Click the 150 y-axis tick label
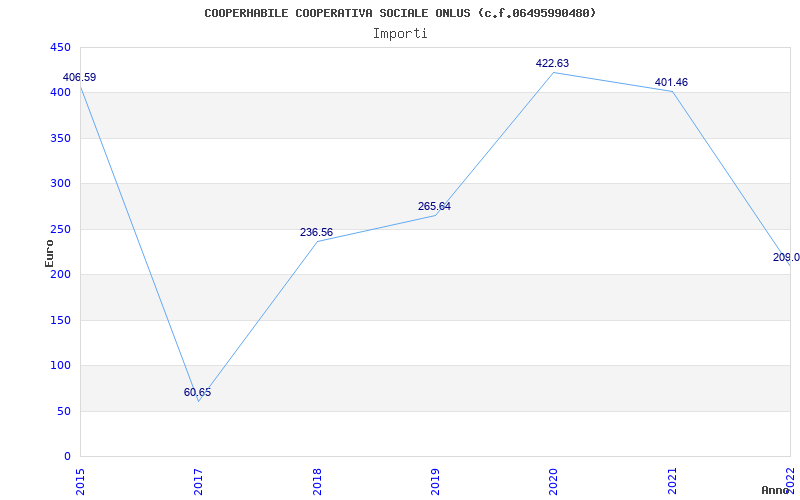Viewport: 800px width, 500px height. [60, 320]
